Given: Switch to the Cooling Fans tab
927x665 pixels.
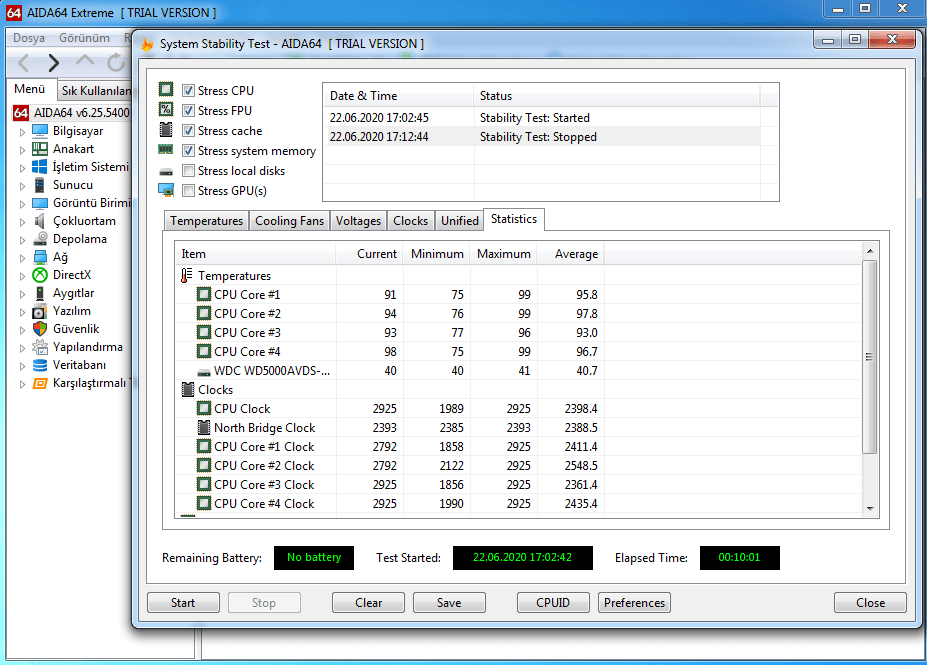Looking at the screenshot, I should [289, 220].
